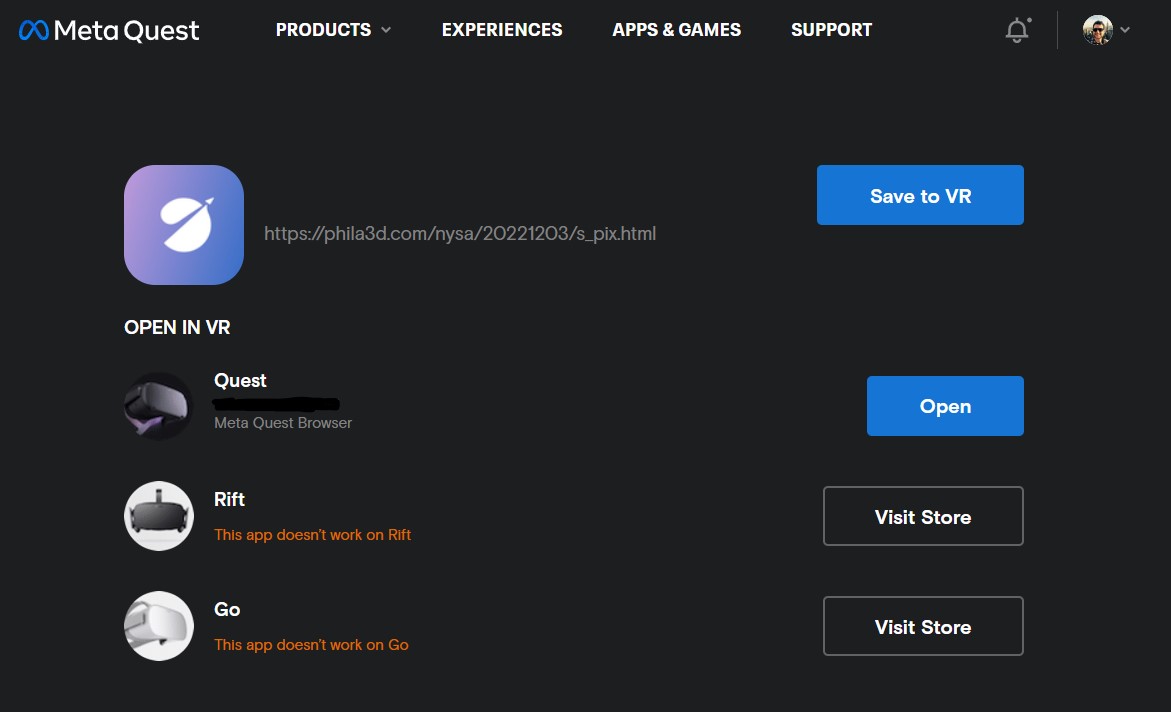Open the SUPPORT page
1171x712 pixels.
coord(831,30)
